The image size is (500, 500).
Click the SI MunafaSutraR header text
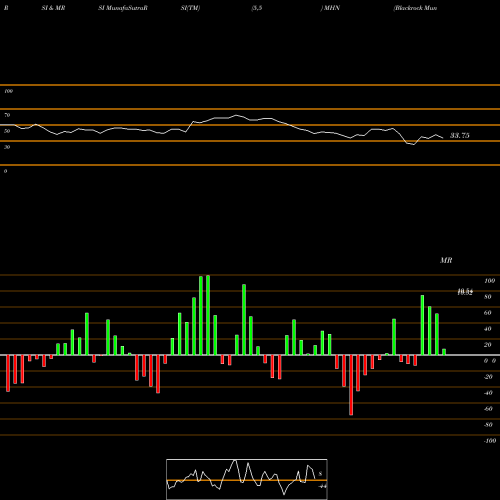pyautogui.click(x=123, y=8)
